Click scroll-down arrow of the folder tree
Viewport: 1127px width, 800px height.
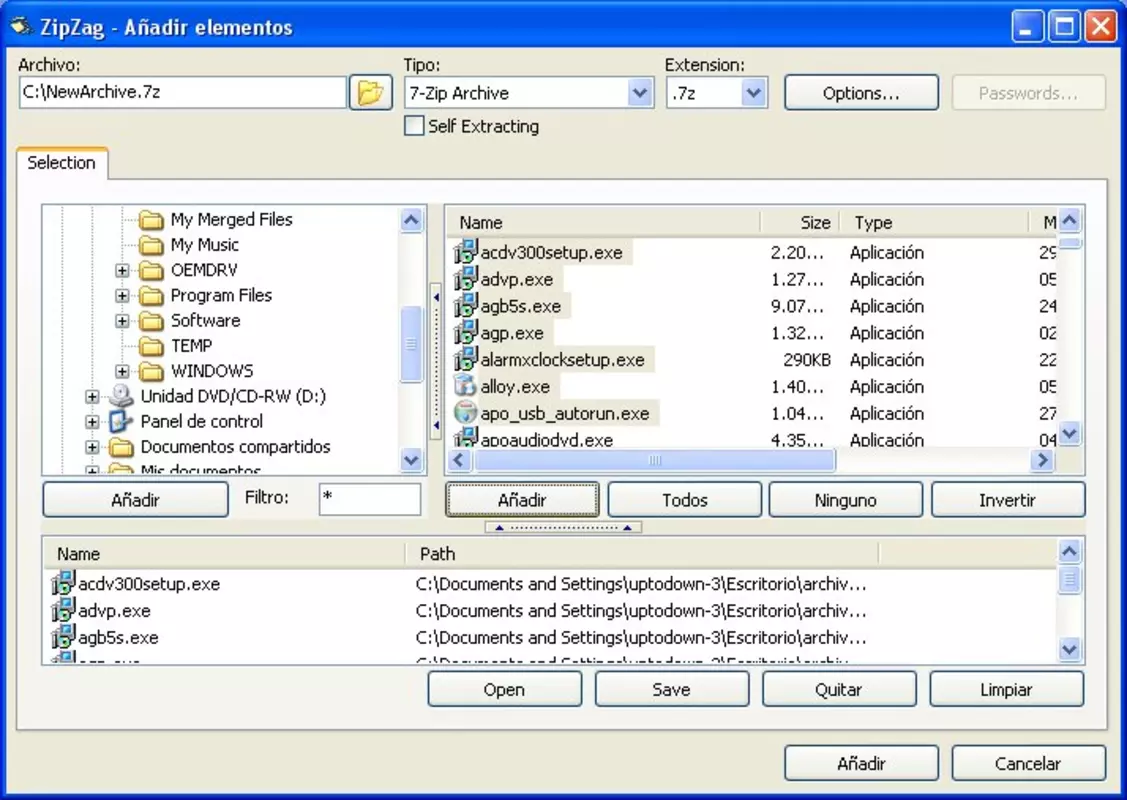pyautogui.click(x=411, y=460)
